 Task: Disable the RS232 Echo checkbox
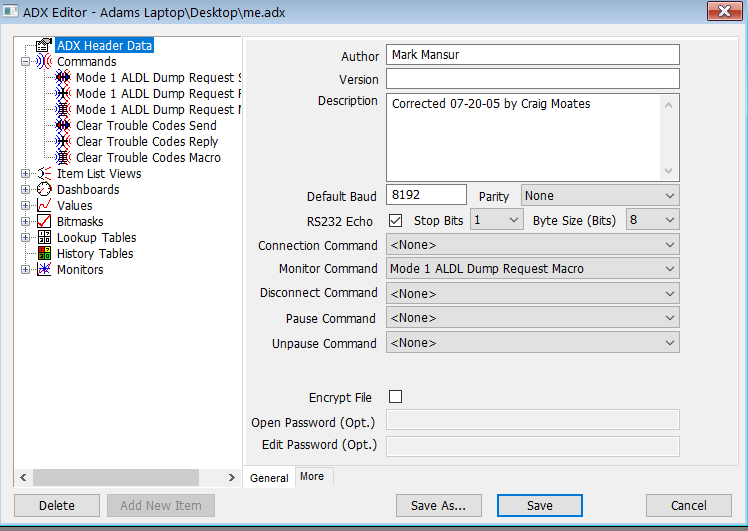coord(395,220)
